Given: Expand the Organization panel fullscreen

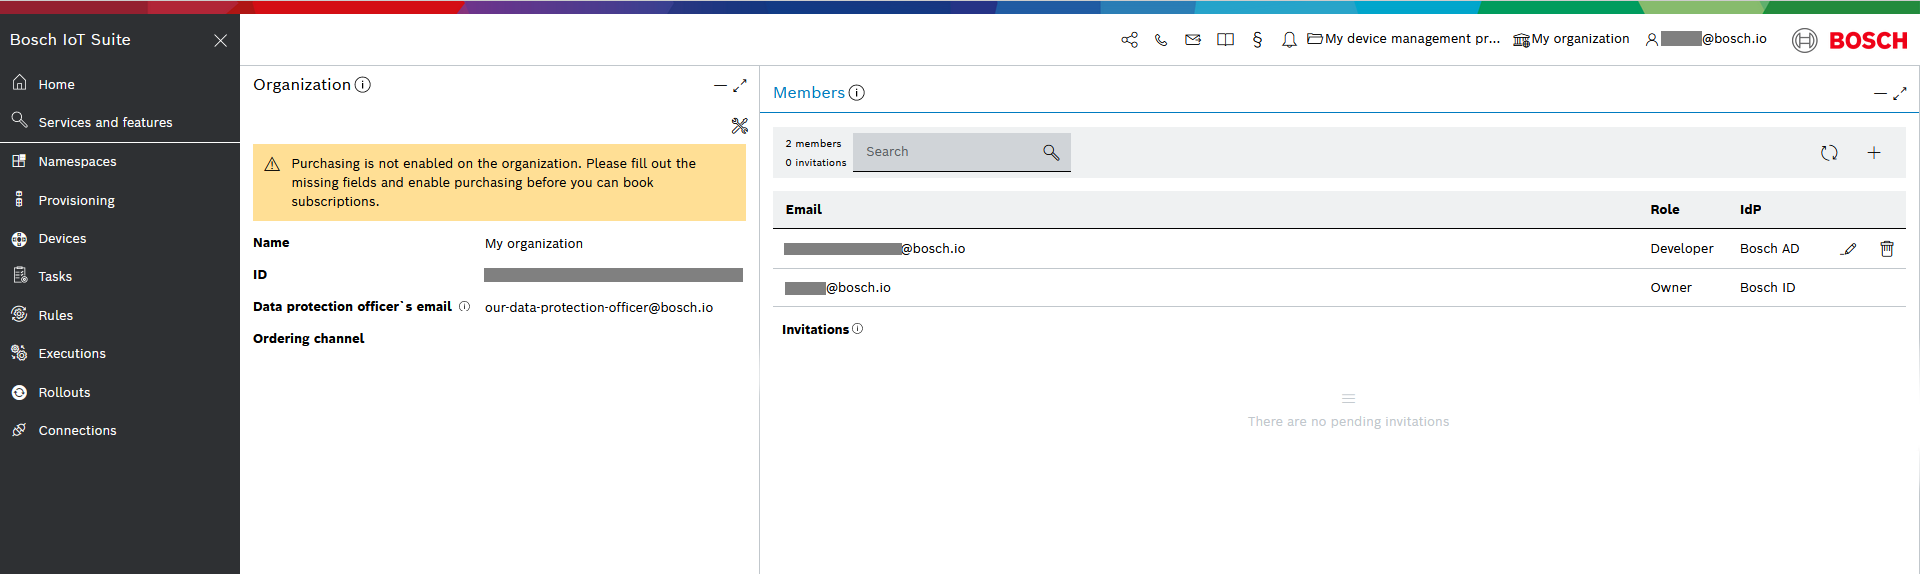Looking at the screenshot, I should 740,86.
